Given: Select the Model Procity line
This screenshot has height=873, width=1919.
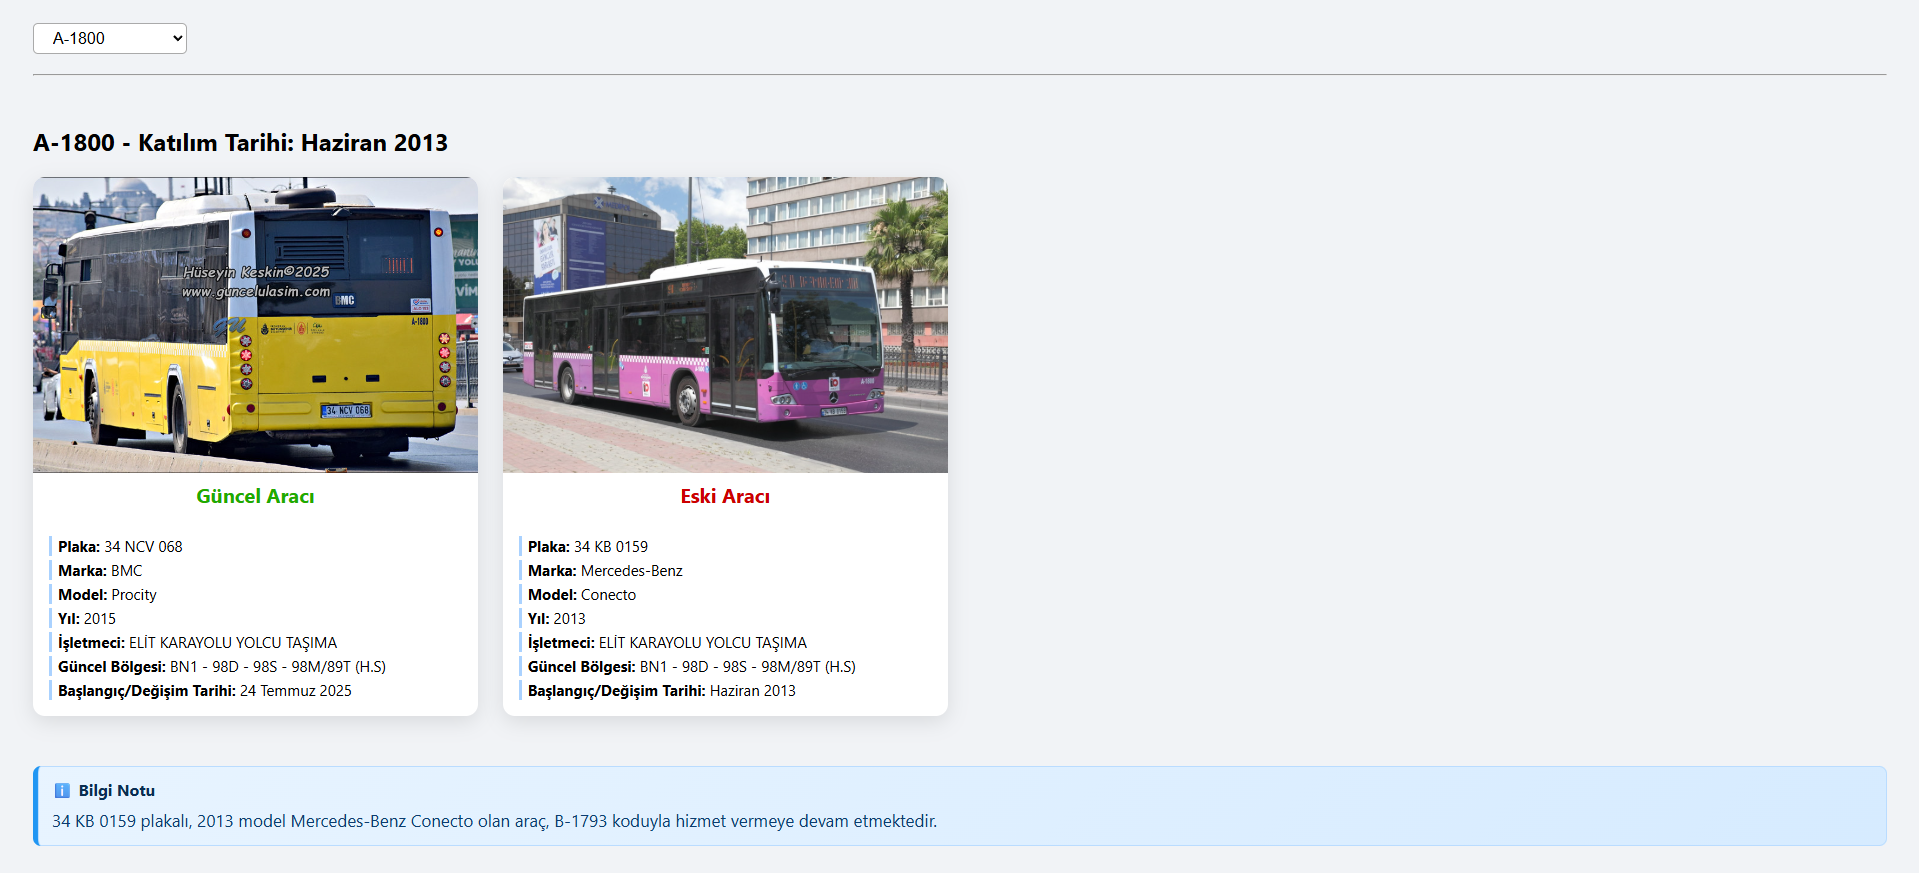Looking at the screenshot, I should (x=107, y=595).
